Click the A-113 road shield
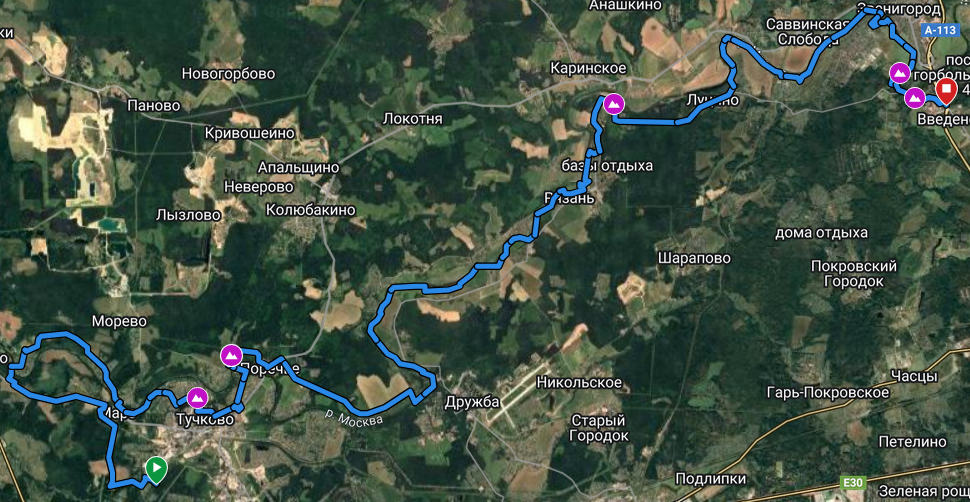Screen dimensions: 970x502 pyautogui.click(x=938, y=29)
